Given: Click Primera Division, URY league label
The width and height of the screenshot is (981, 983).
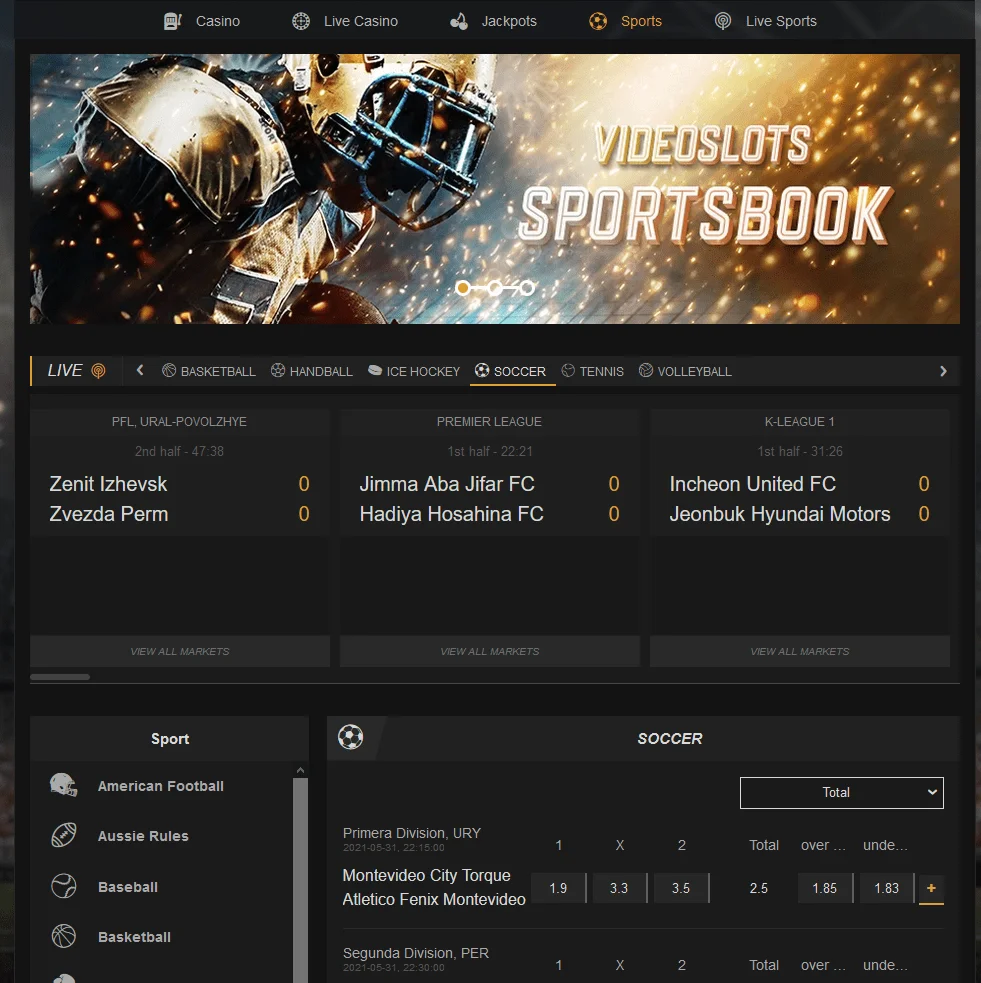Looking at the screenshot, I should [411, 833].
